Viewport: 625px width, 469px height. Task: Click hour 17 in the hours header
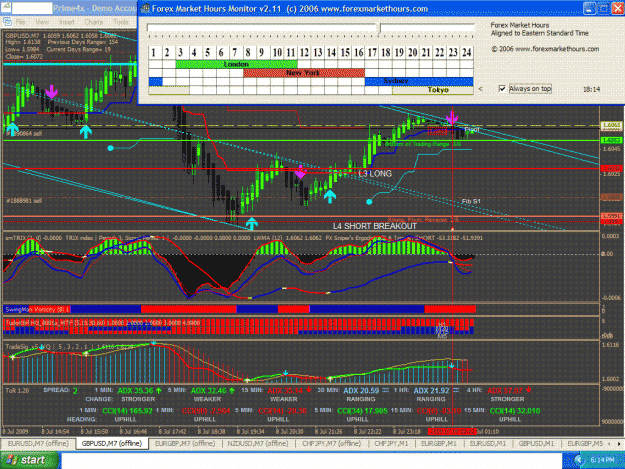(x=372, y=53)
